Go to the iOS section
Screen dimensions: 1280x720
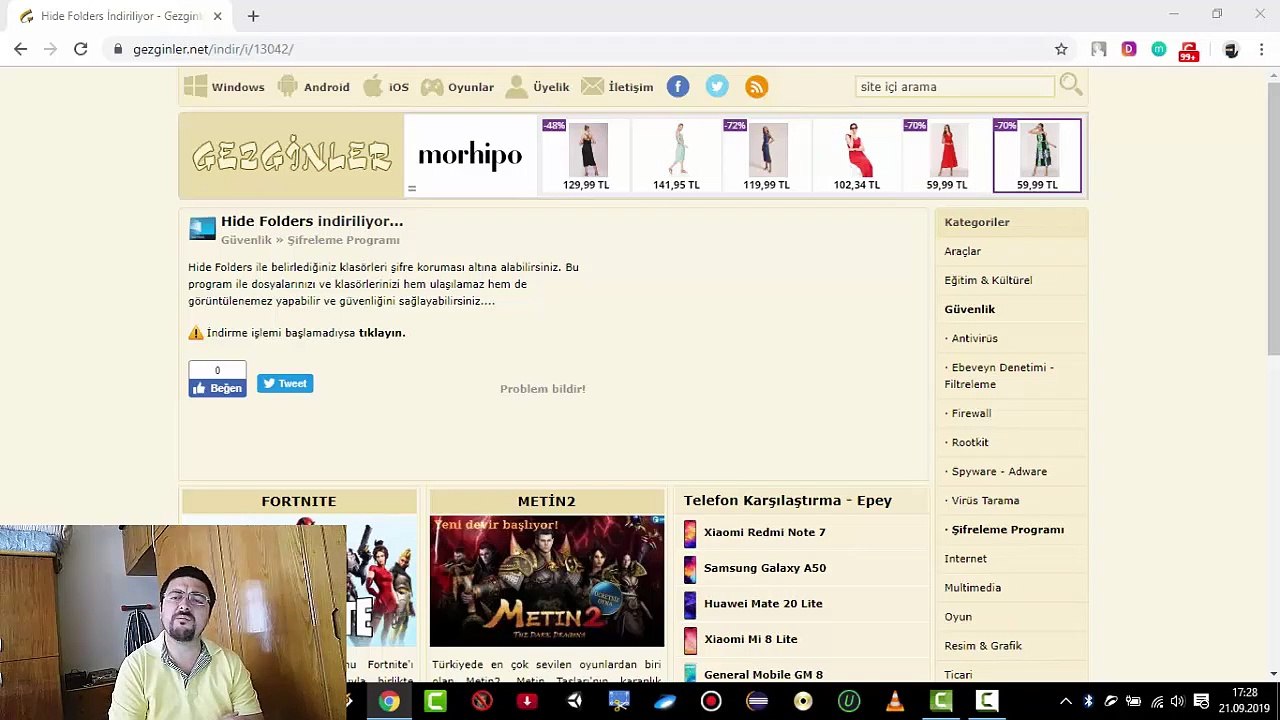386,87
